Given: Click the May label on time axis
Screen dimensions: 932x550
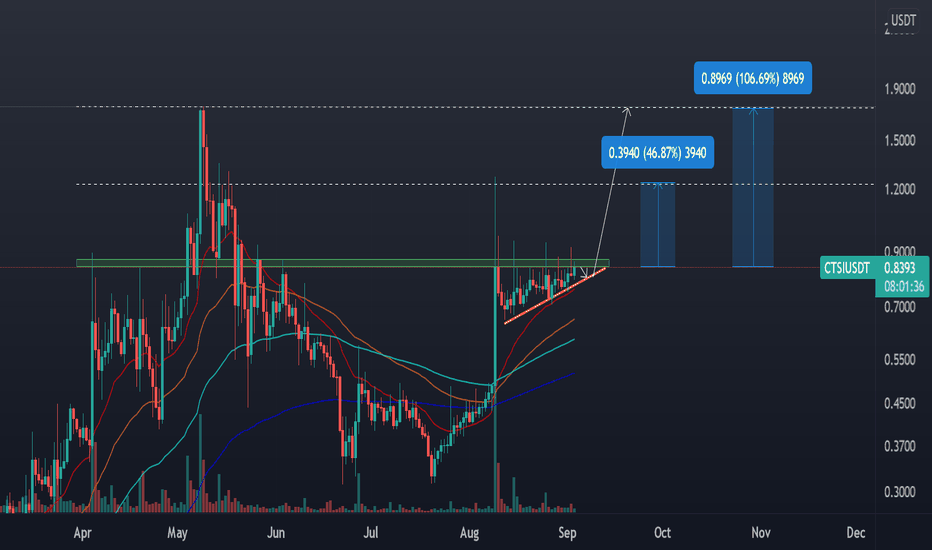Looking at the screenshot, I should (x=177, y=533).
